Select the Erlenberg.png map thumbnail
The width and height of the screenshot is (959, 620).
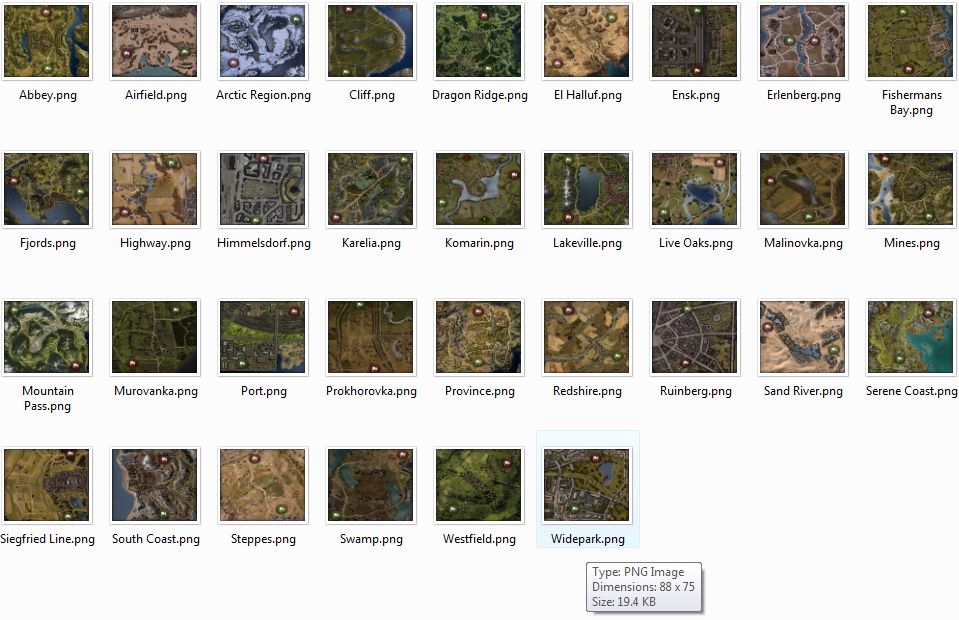coord(802,41)
